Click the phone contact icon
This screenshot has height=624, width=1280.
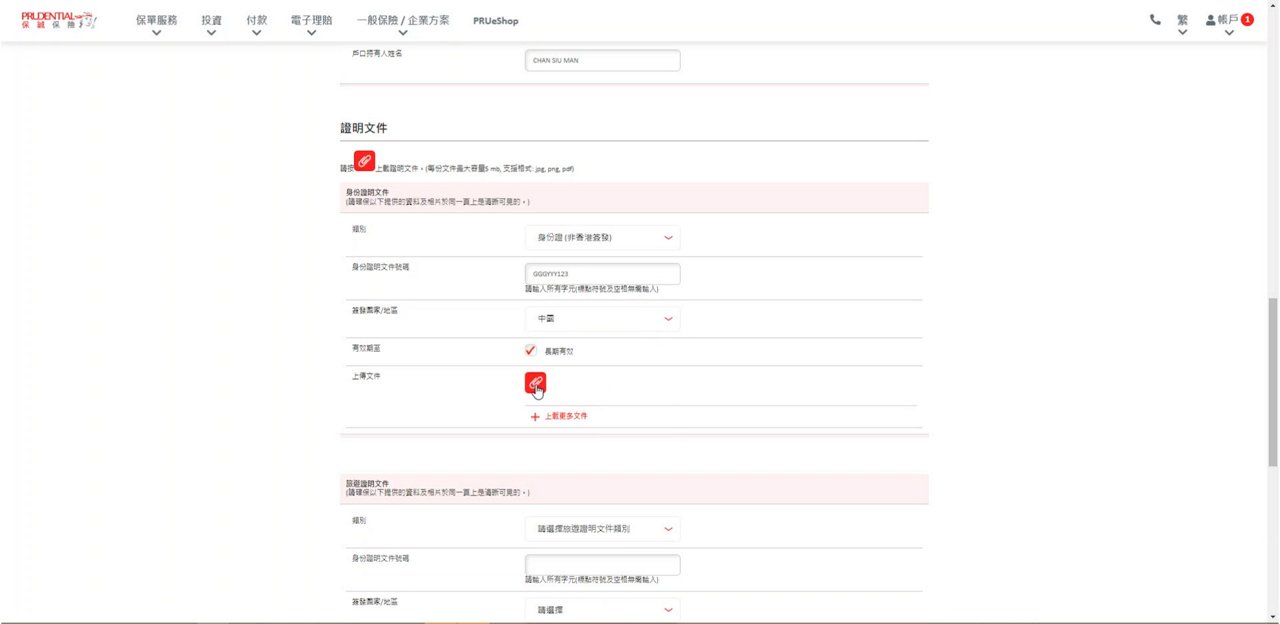point(1155,20)
